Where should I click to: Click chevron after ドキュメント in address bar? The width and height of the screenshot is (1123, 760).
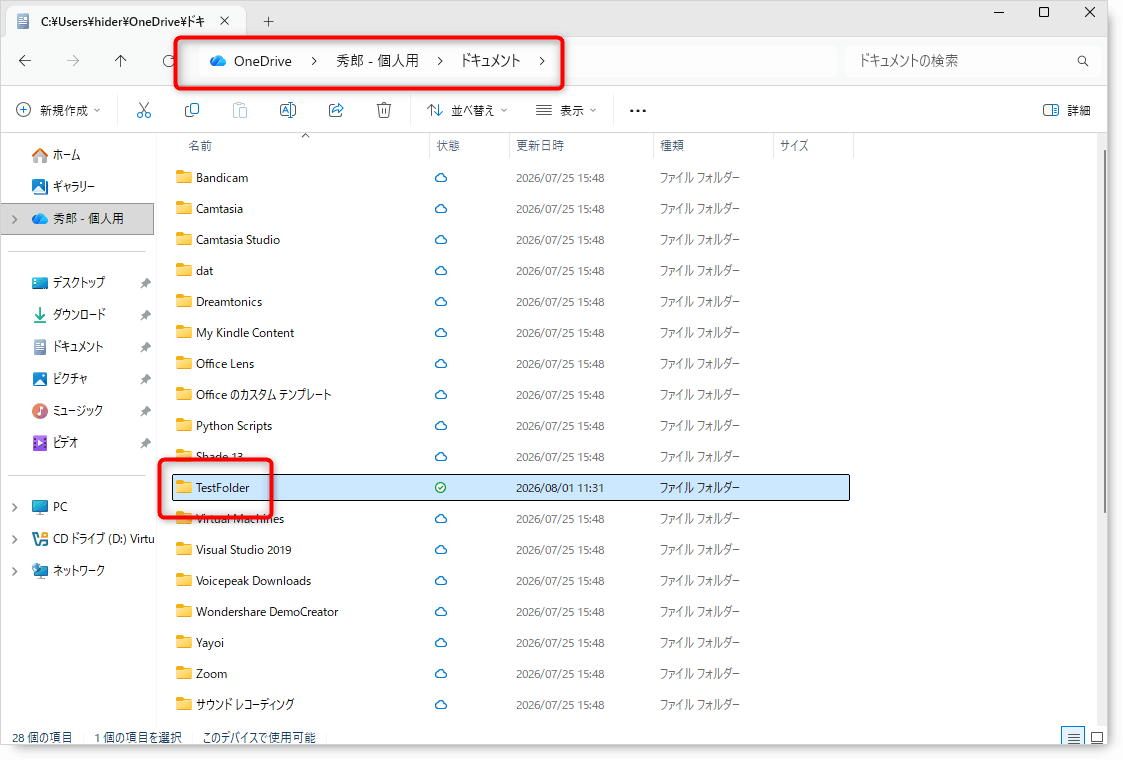coord(542,61)
